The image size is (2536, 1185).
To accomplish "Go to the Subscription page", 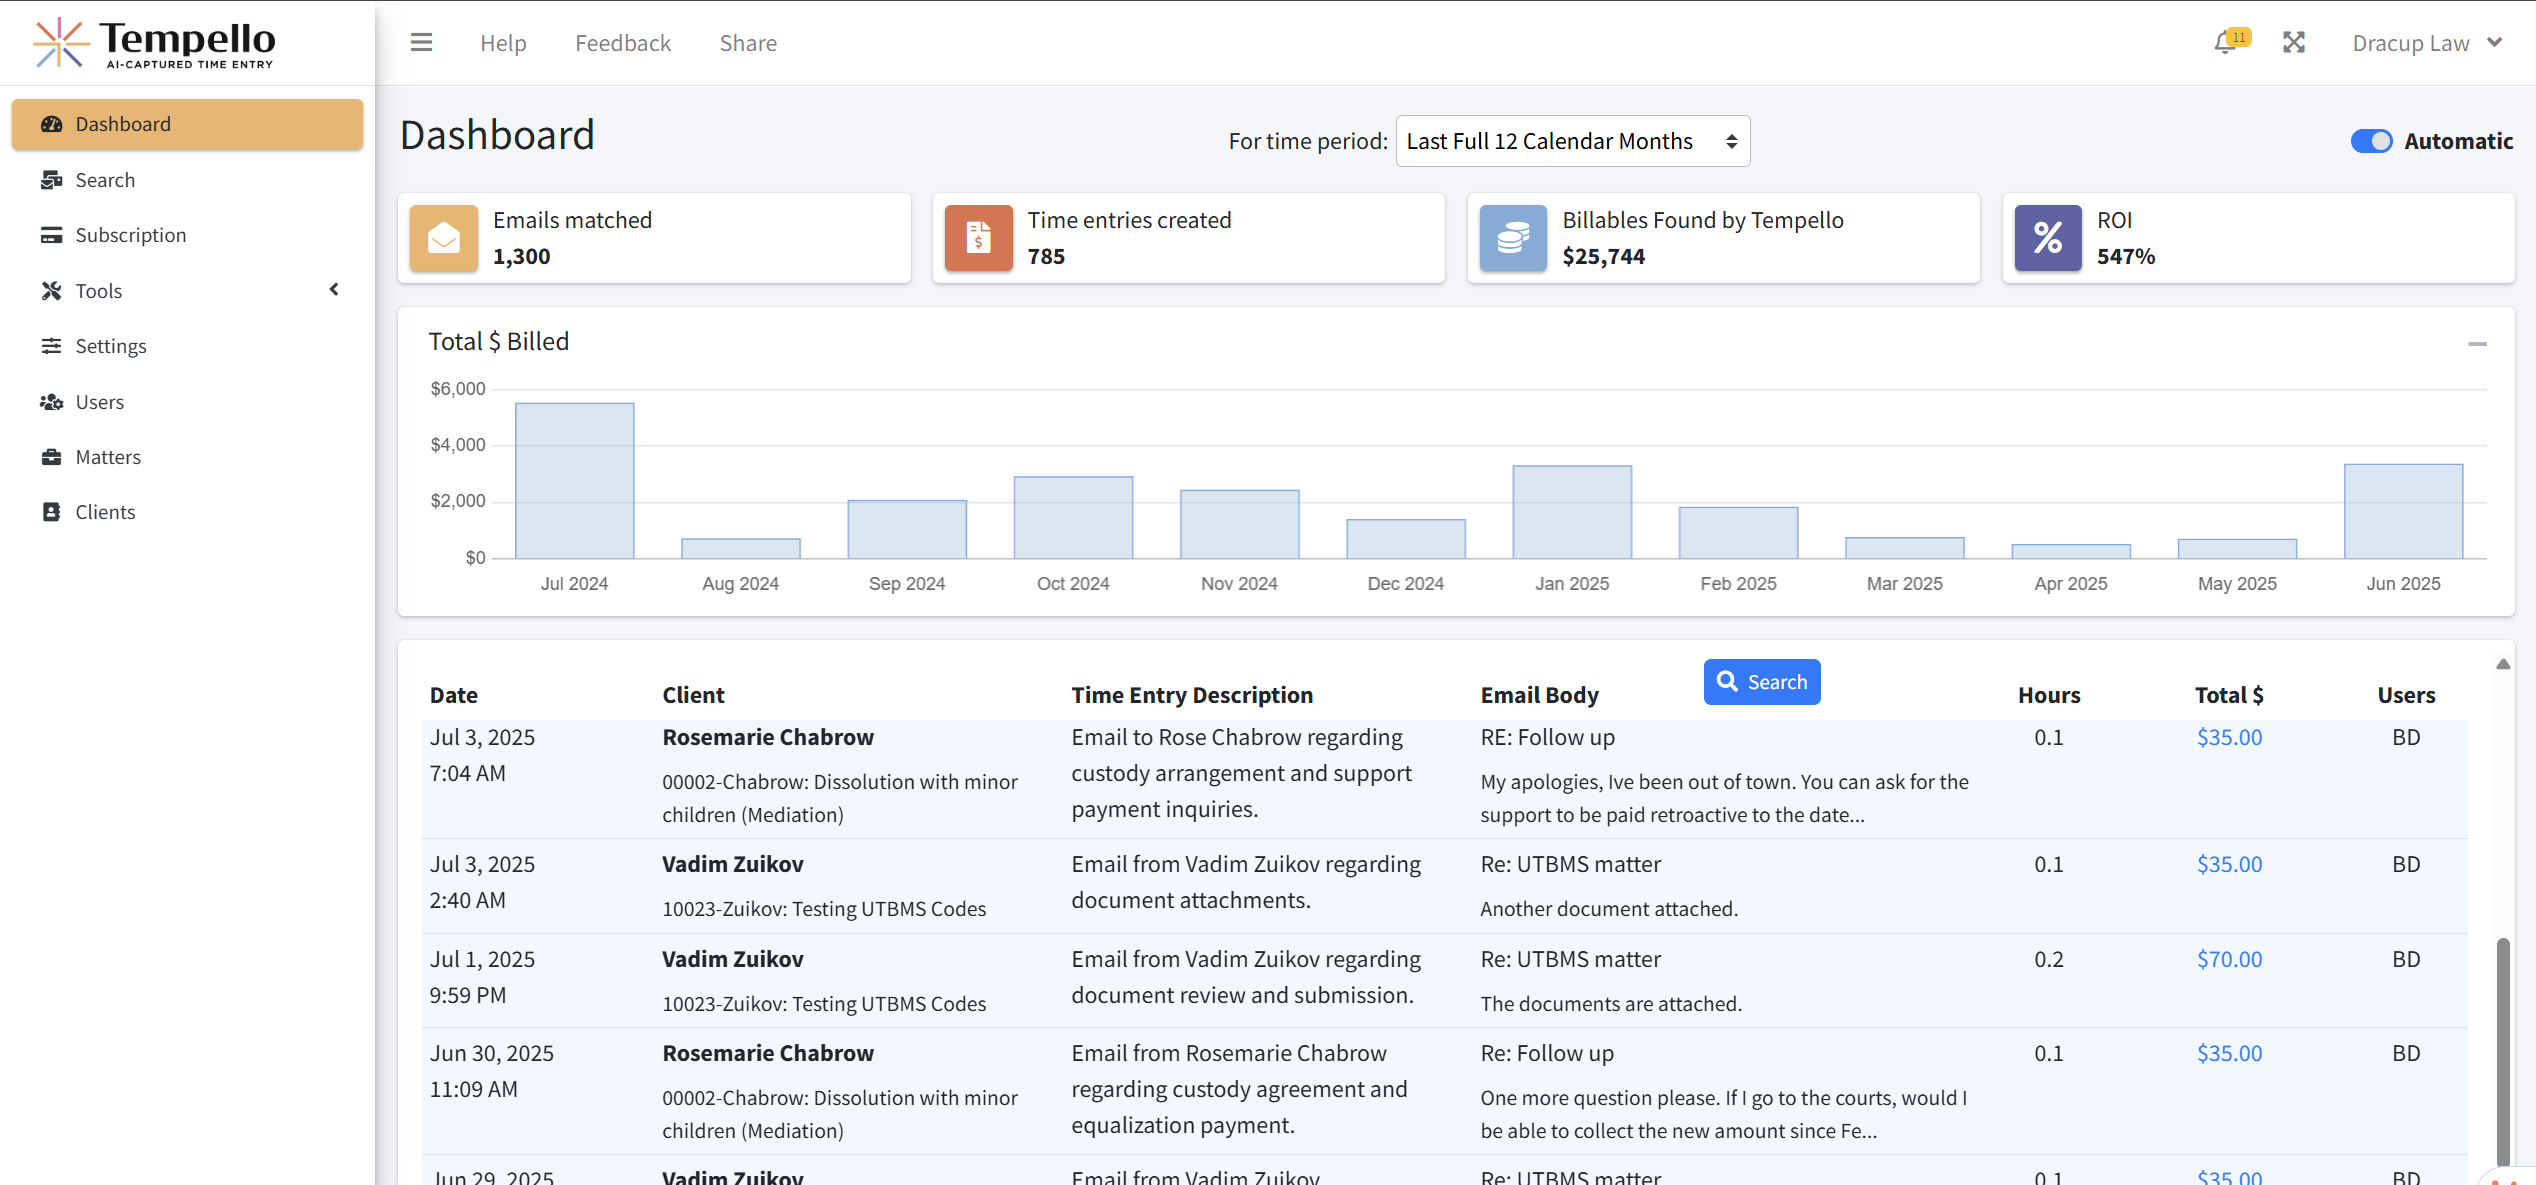I will [x=130, y=235].
